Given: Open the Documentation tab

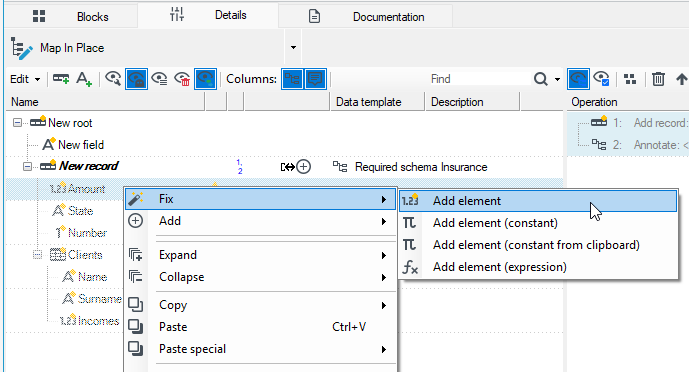Looking at the screenshot, I should click(x=366, y=17).
